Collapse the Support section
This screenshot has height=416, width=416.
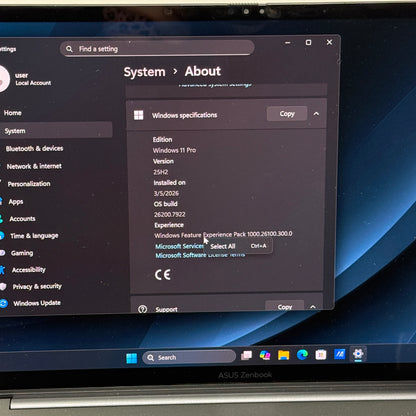tap(313, 306)
